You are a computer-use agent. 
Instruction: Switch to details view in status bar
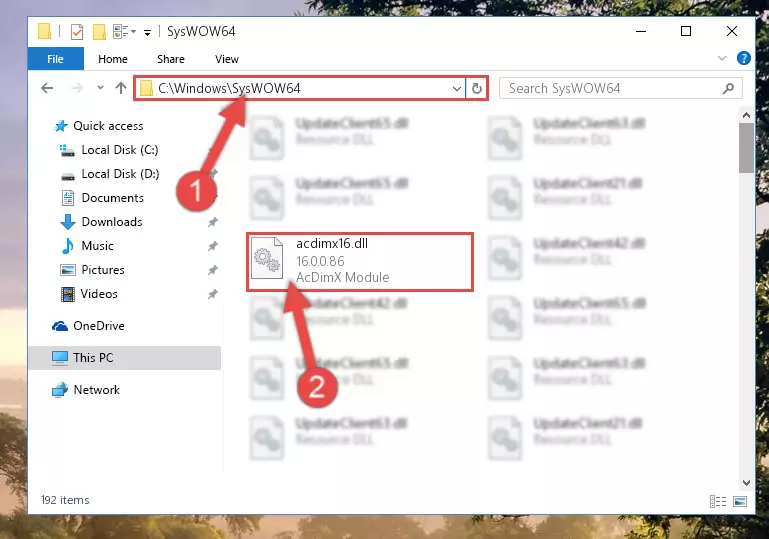point(718,501)
